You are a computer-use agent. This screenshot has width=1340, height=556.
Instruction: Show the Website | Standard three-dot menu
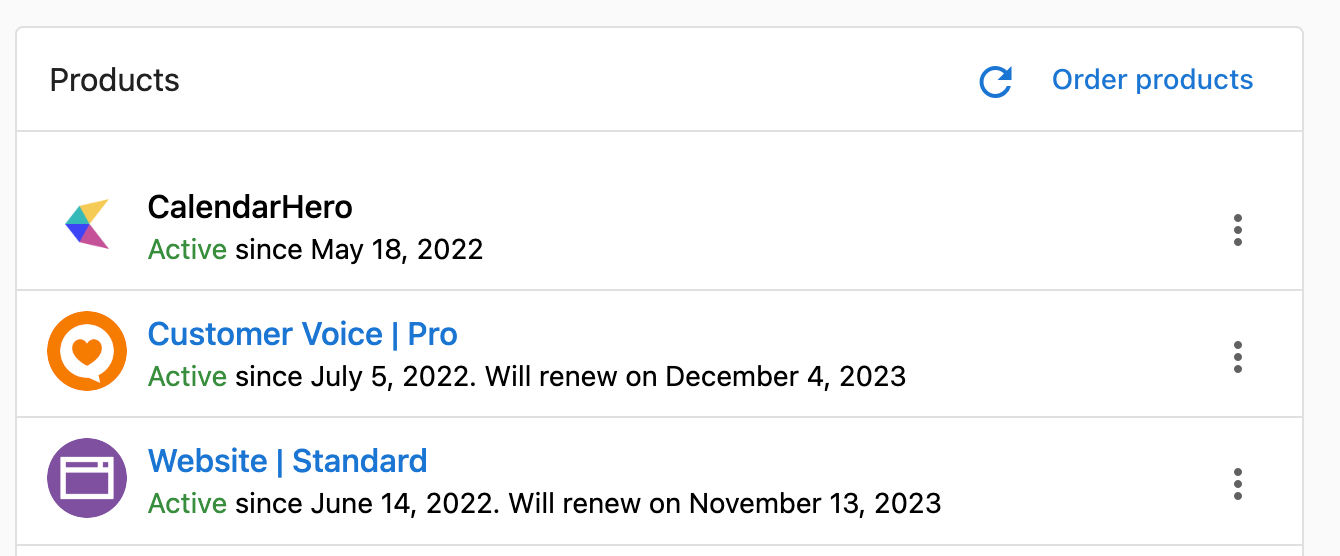point(1238,484)
